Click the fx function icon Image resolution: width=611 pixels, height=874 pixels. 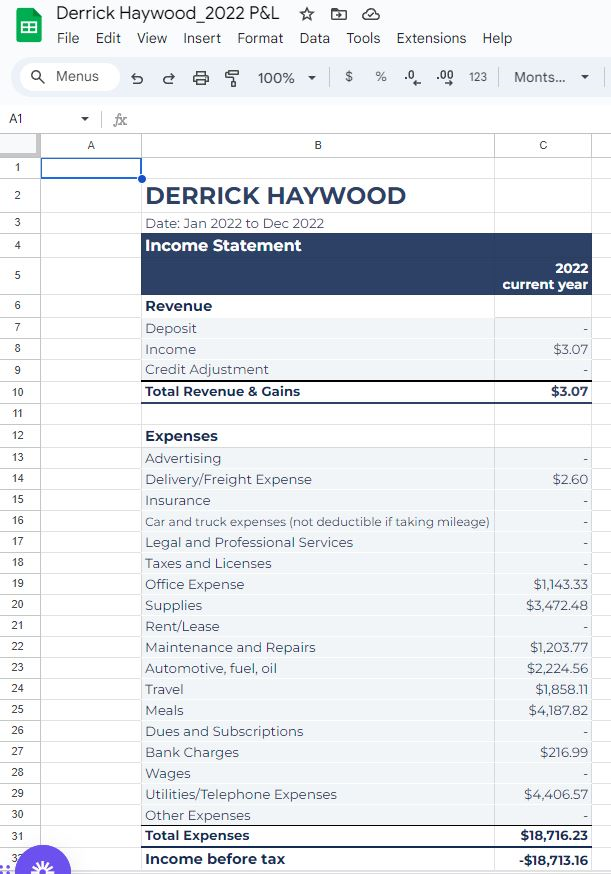[x=120, y=119]
